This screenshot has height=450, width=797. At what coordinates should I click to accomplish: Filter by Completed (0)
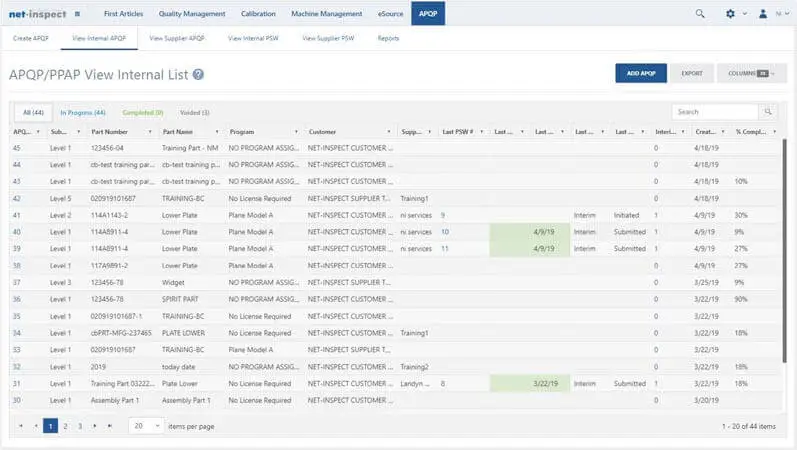coord(143,113)
